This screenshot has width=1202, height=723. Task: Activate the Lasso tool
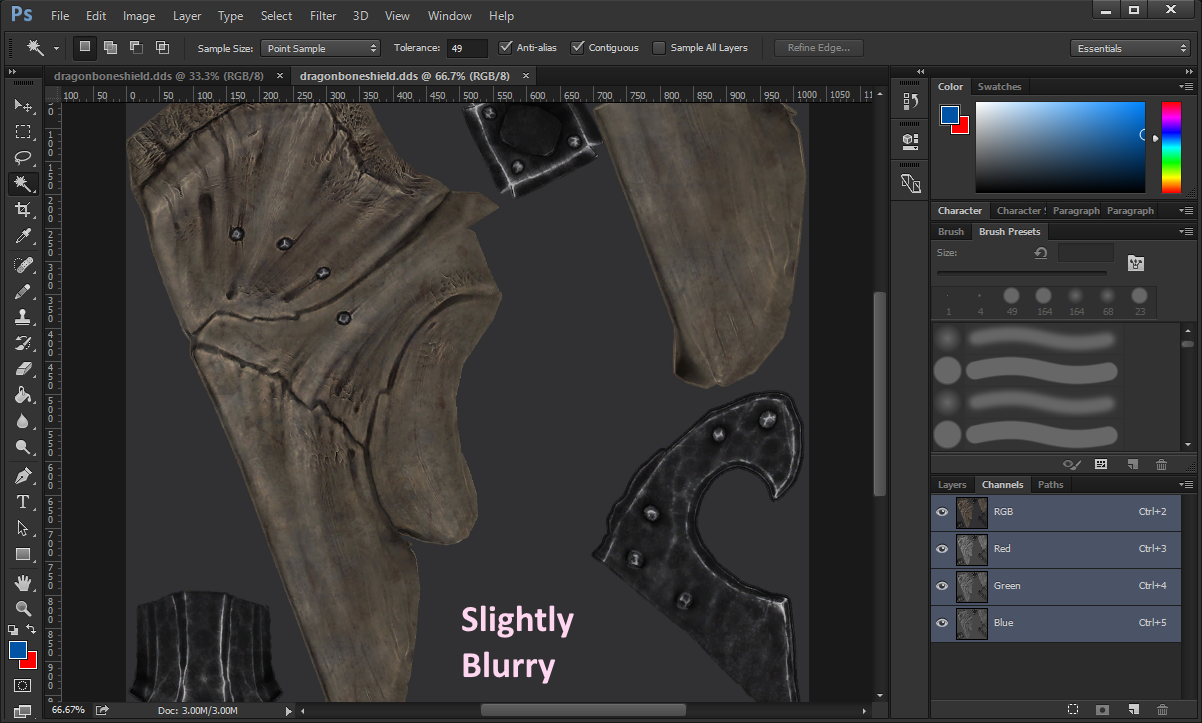pyautogui.click(x=24, y=157)
